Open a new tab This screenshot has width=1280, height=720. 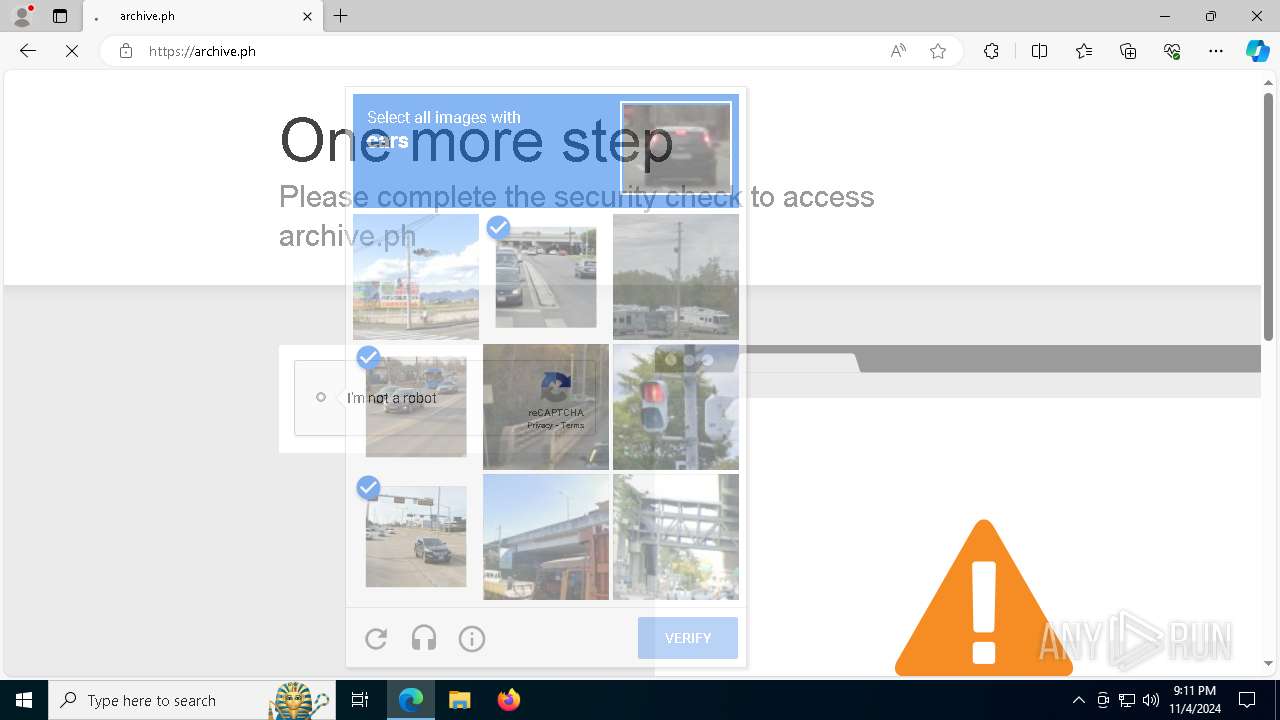tap(341, 16)
